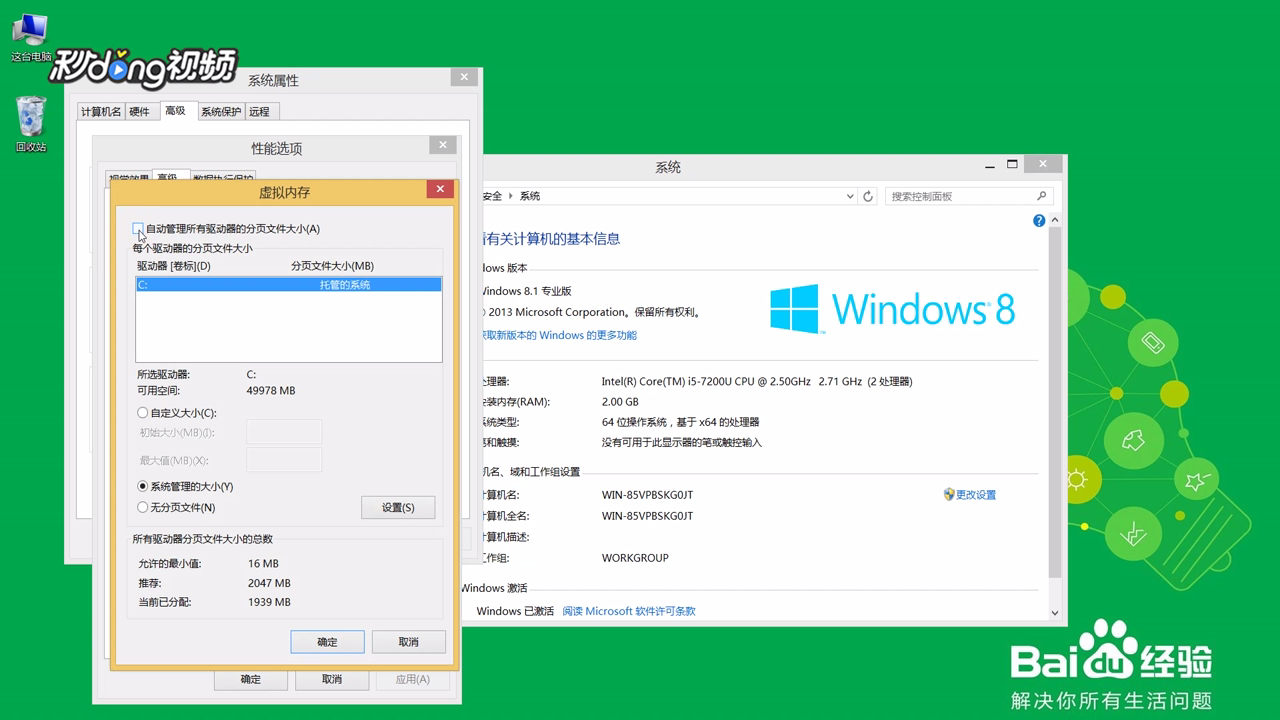The height and width of the screenshot is (720, 1280).
Task: Close the 性能选项 dialog
Action: pos(443,145)
